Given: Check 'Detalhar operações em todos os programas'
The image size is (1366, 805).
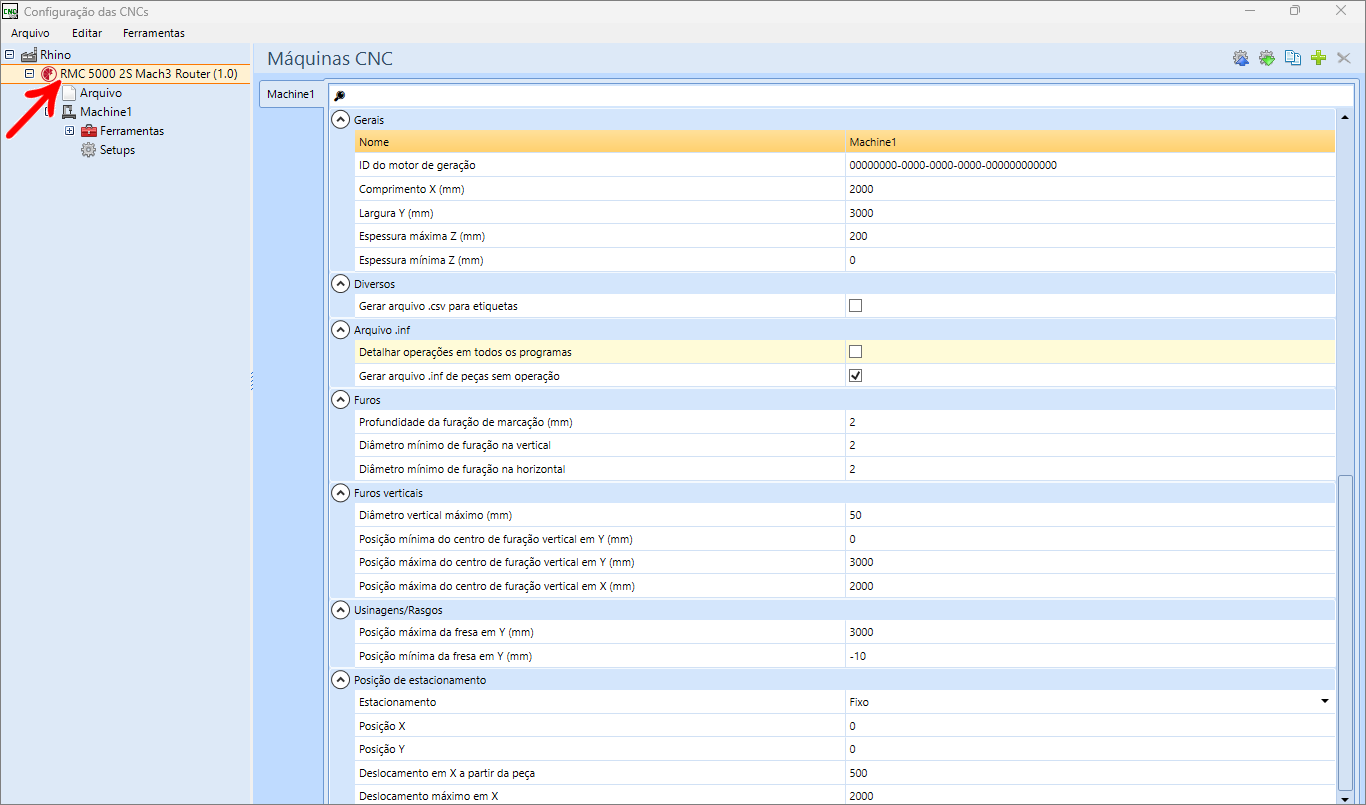Looking at the screenshot, I should tap(855, 352).
